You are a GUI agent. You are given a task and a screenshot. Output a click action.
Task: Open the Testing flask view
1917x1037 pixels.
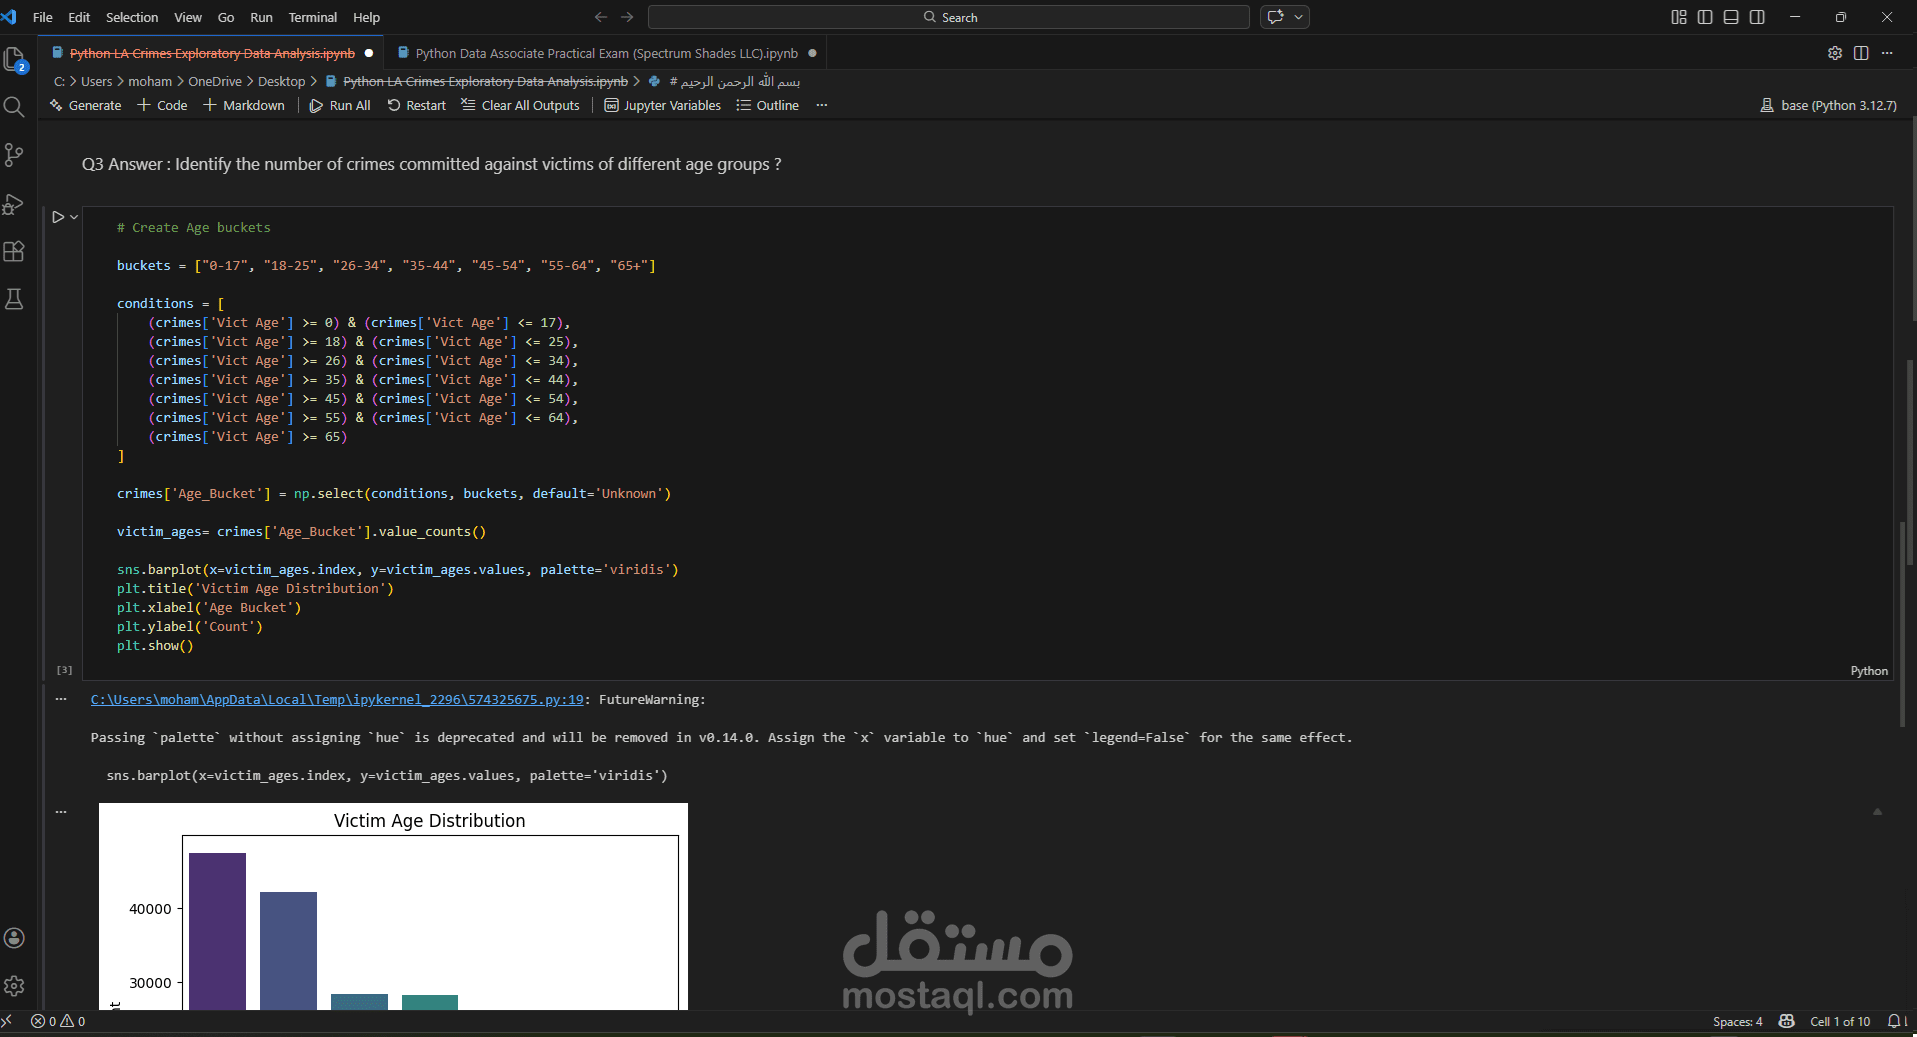(14, 299)
